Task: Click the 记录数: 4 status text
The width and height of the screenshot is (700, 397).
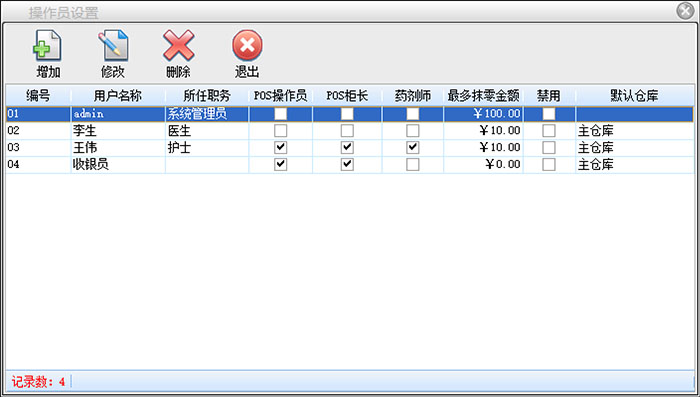Action: 38,382
